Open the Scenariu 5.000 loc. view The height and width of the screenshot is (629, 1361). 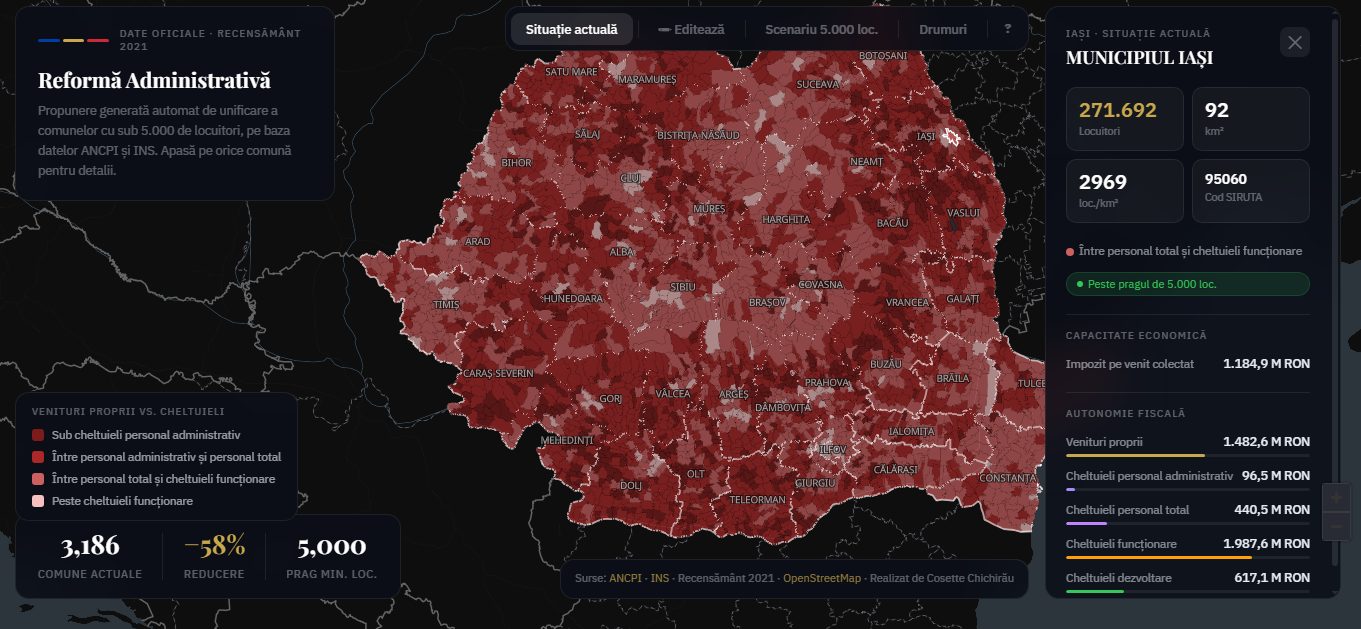821,29
